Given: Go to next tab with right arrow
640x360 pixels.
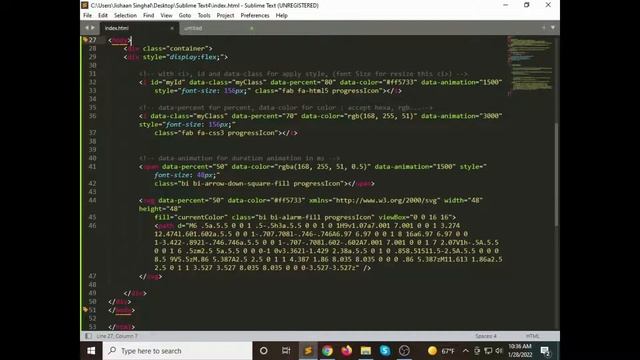Looking at the screenshot, I should click(x=93, y=28).
